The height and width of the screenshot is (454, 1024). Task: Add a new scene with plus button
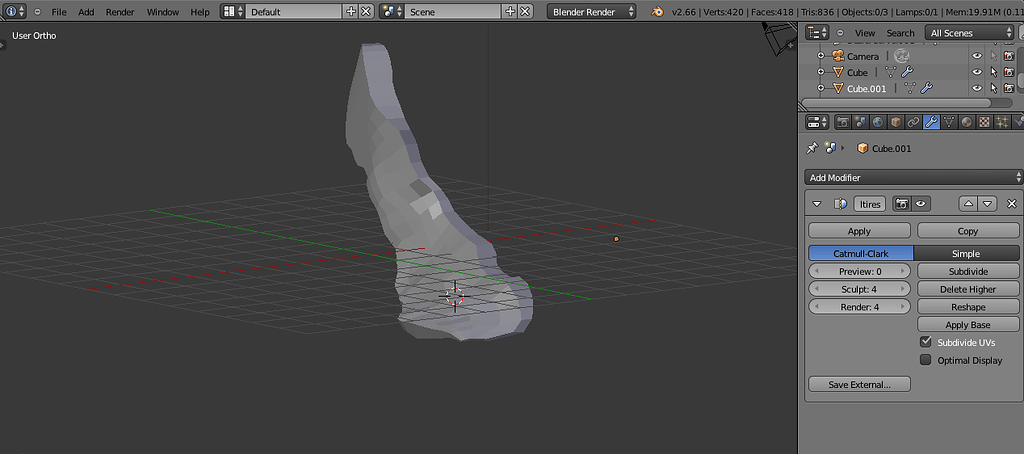[511, 12]
